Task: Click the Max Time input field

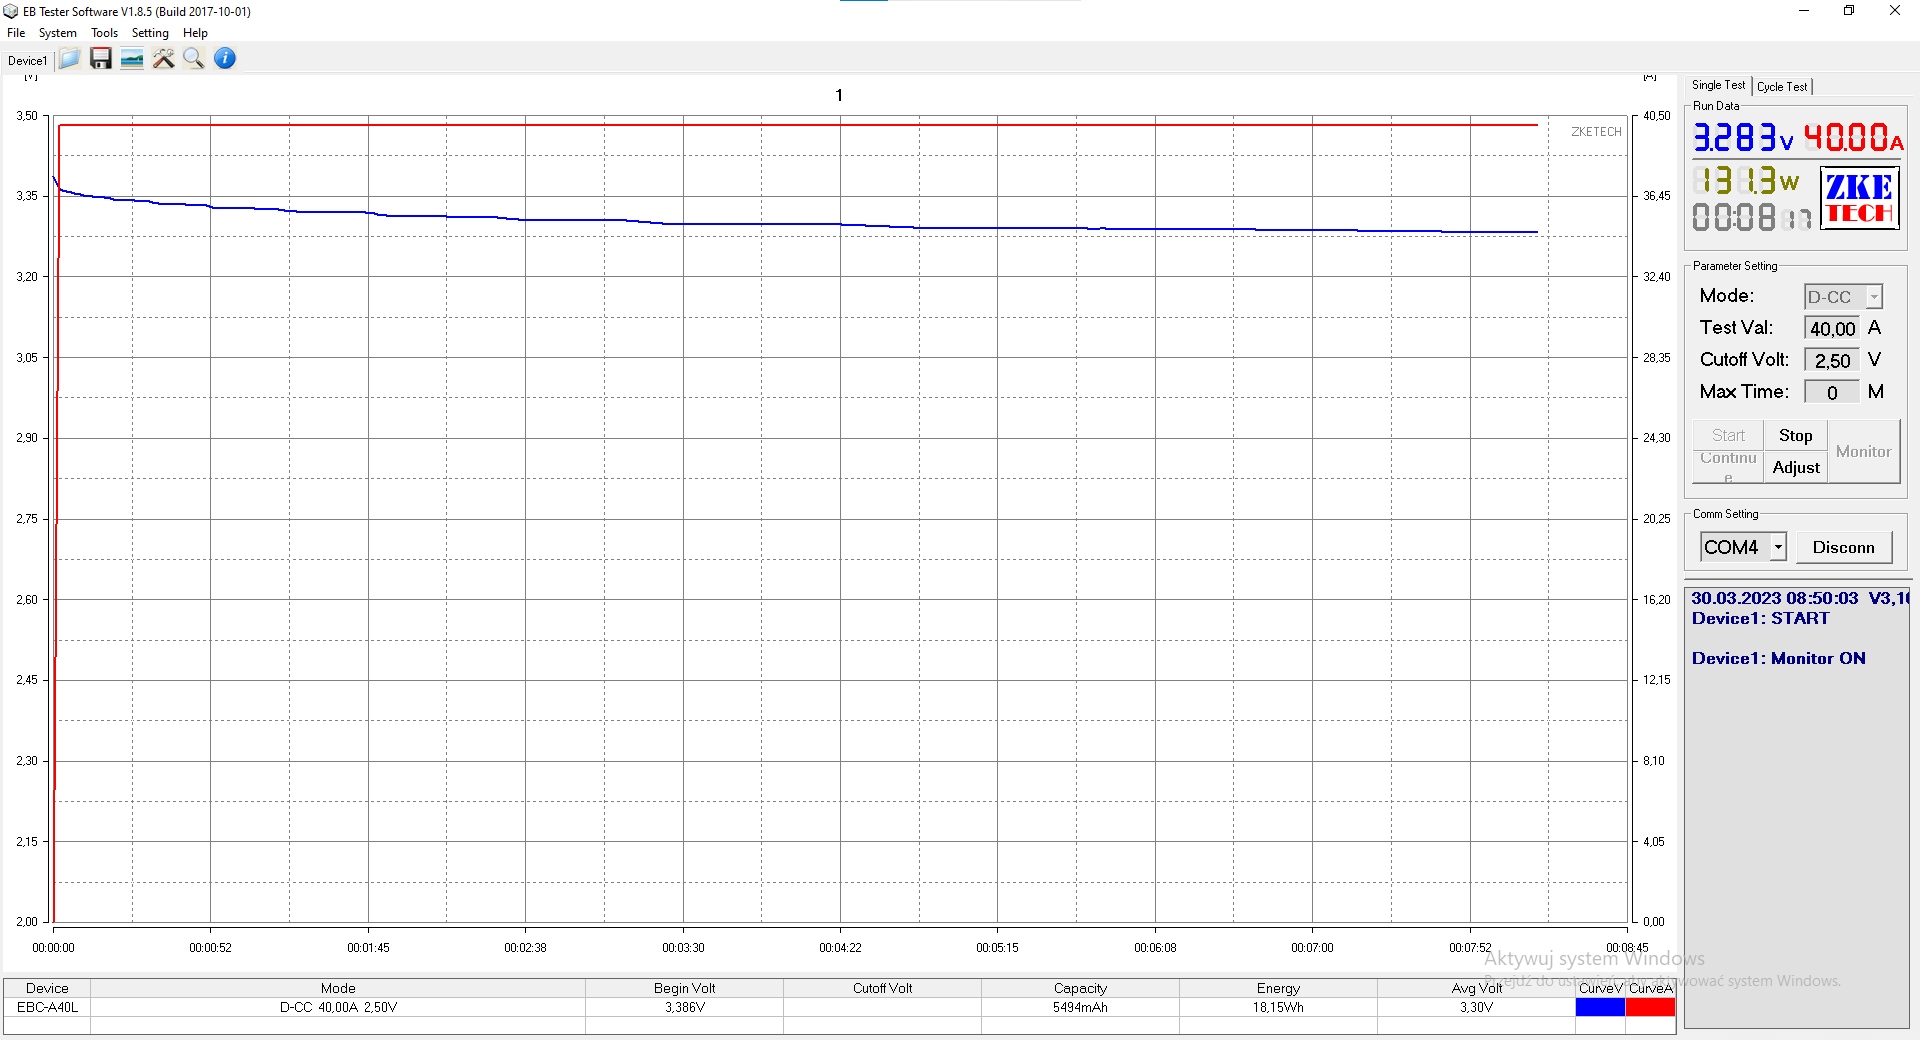Action: pos(1832,392)
